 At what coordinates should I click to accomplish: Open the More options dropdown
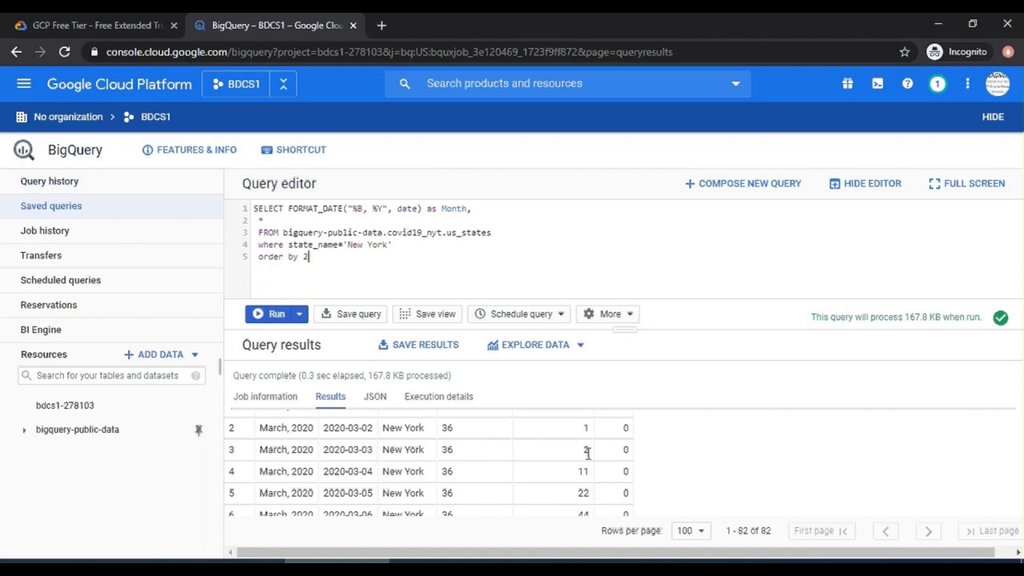click(x=607, y=314)
